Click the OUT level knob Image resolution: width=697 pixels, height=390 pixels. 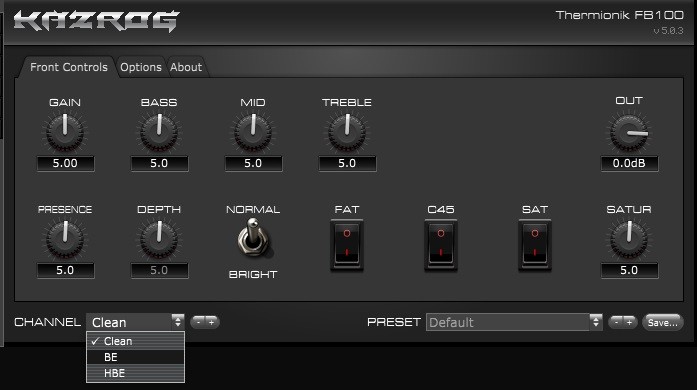(629, 133)
